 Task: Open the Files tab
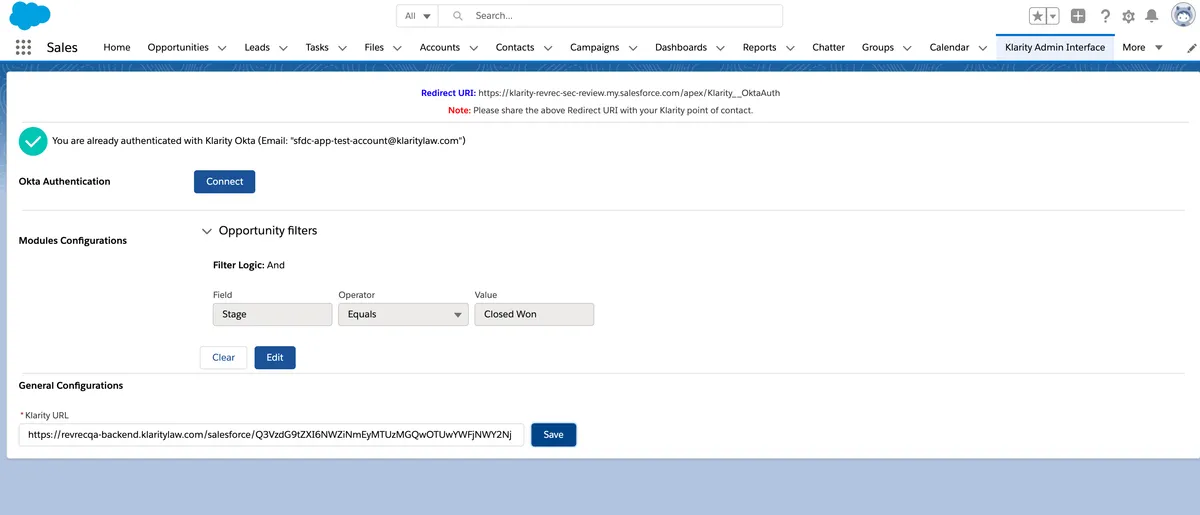pyautogui.click(x=374, y=47)
